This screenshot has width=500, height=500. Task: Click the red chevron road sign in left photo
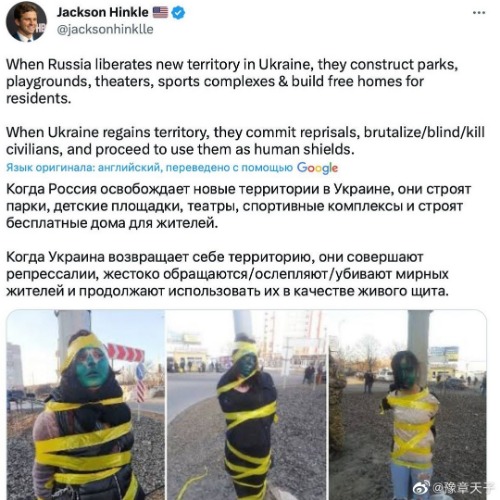point(125,353)
